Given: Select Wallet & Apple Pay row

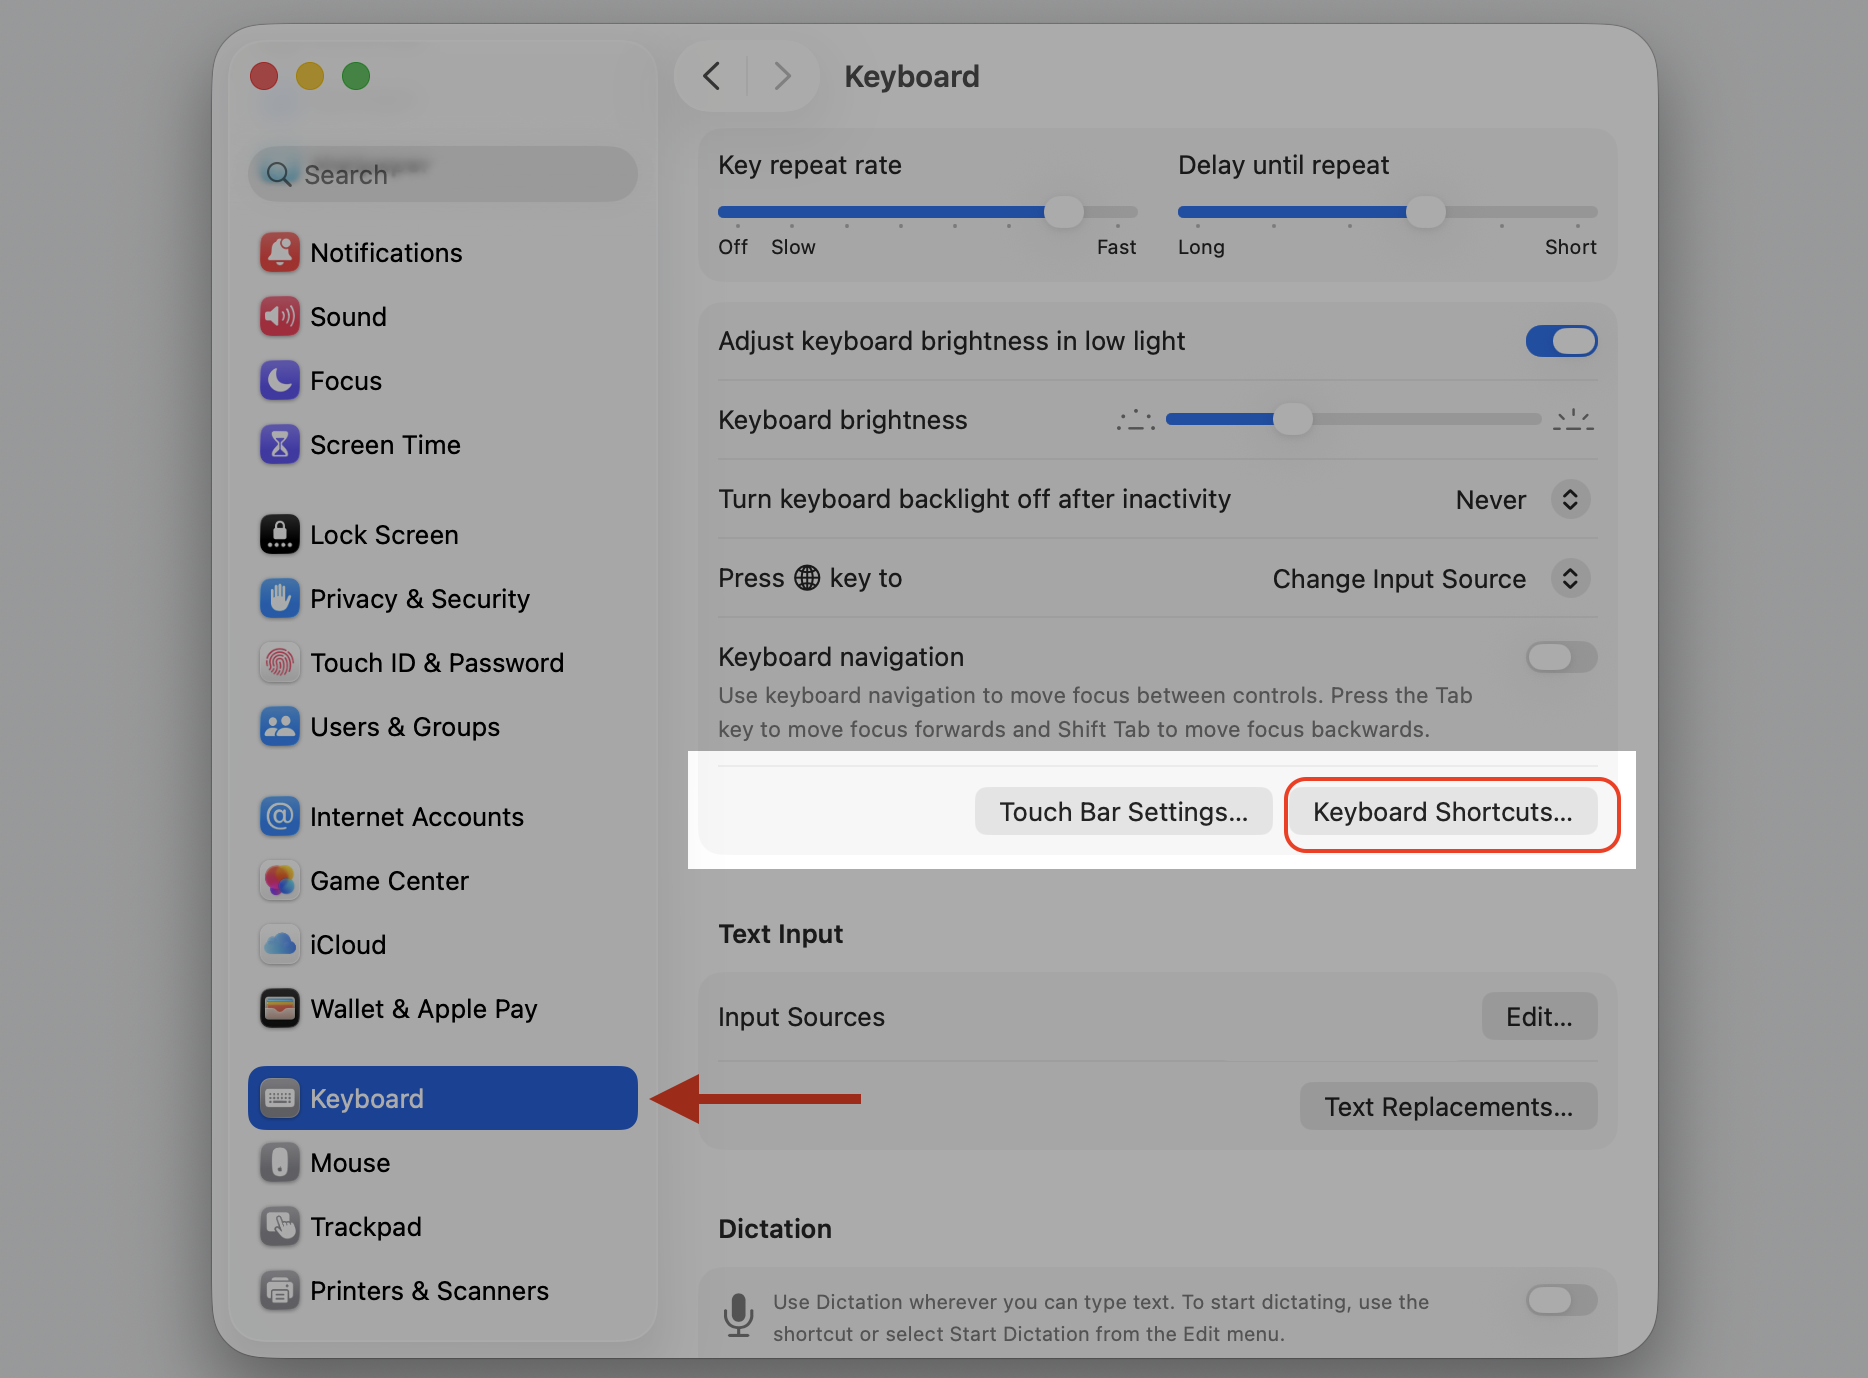Looking at the screenshot, I should pos(443,1009).
